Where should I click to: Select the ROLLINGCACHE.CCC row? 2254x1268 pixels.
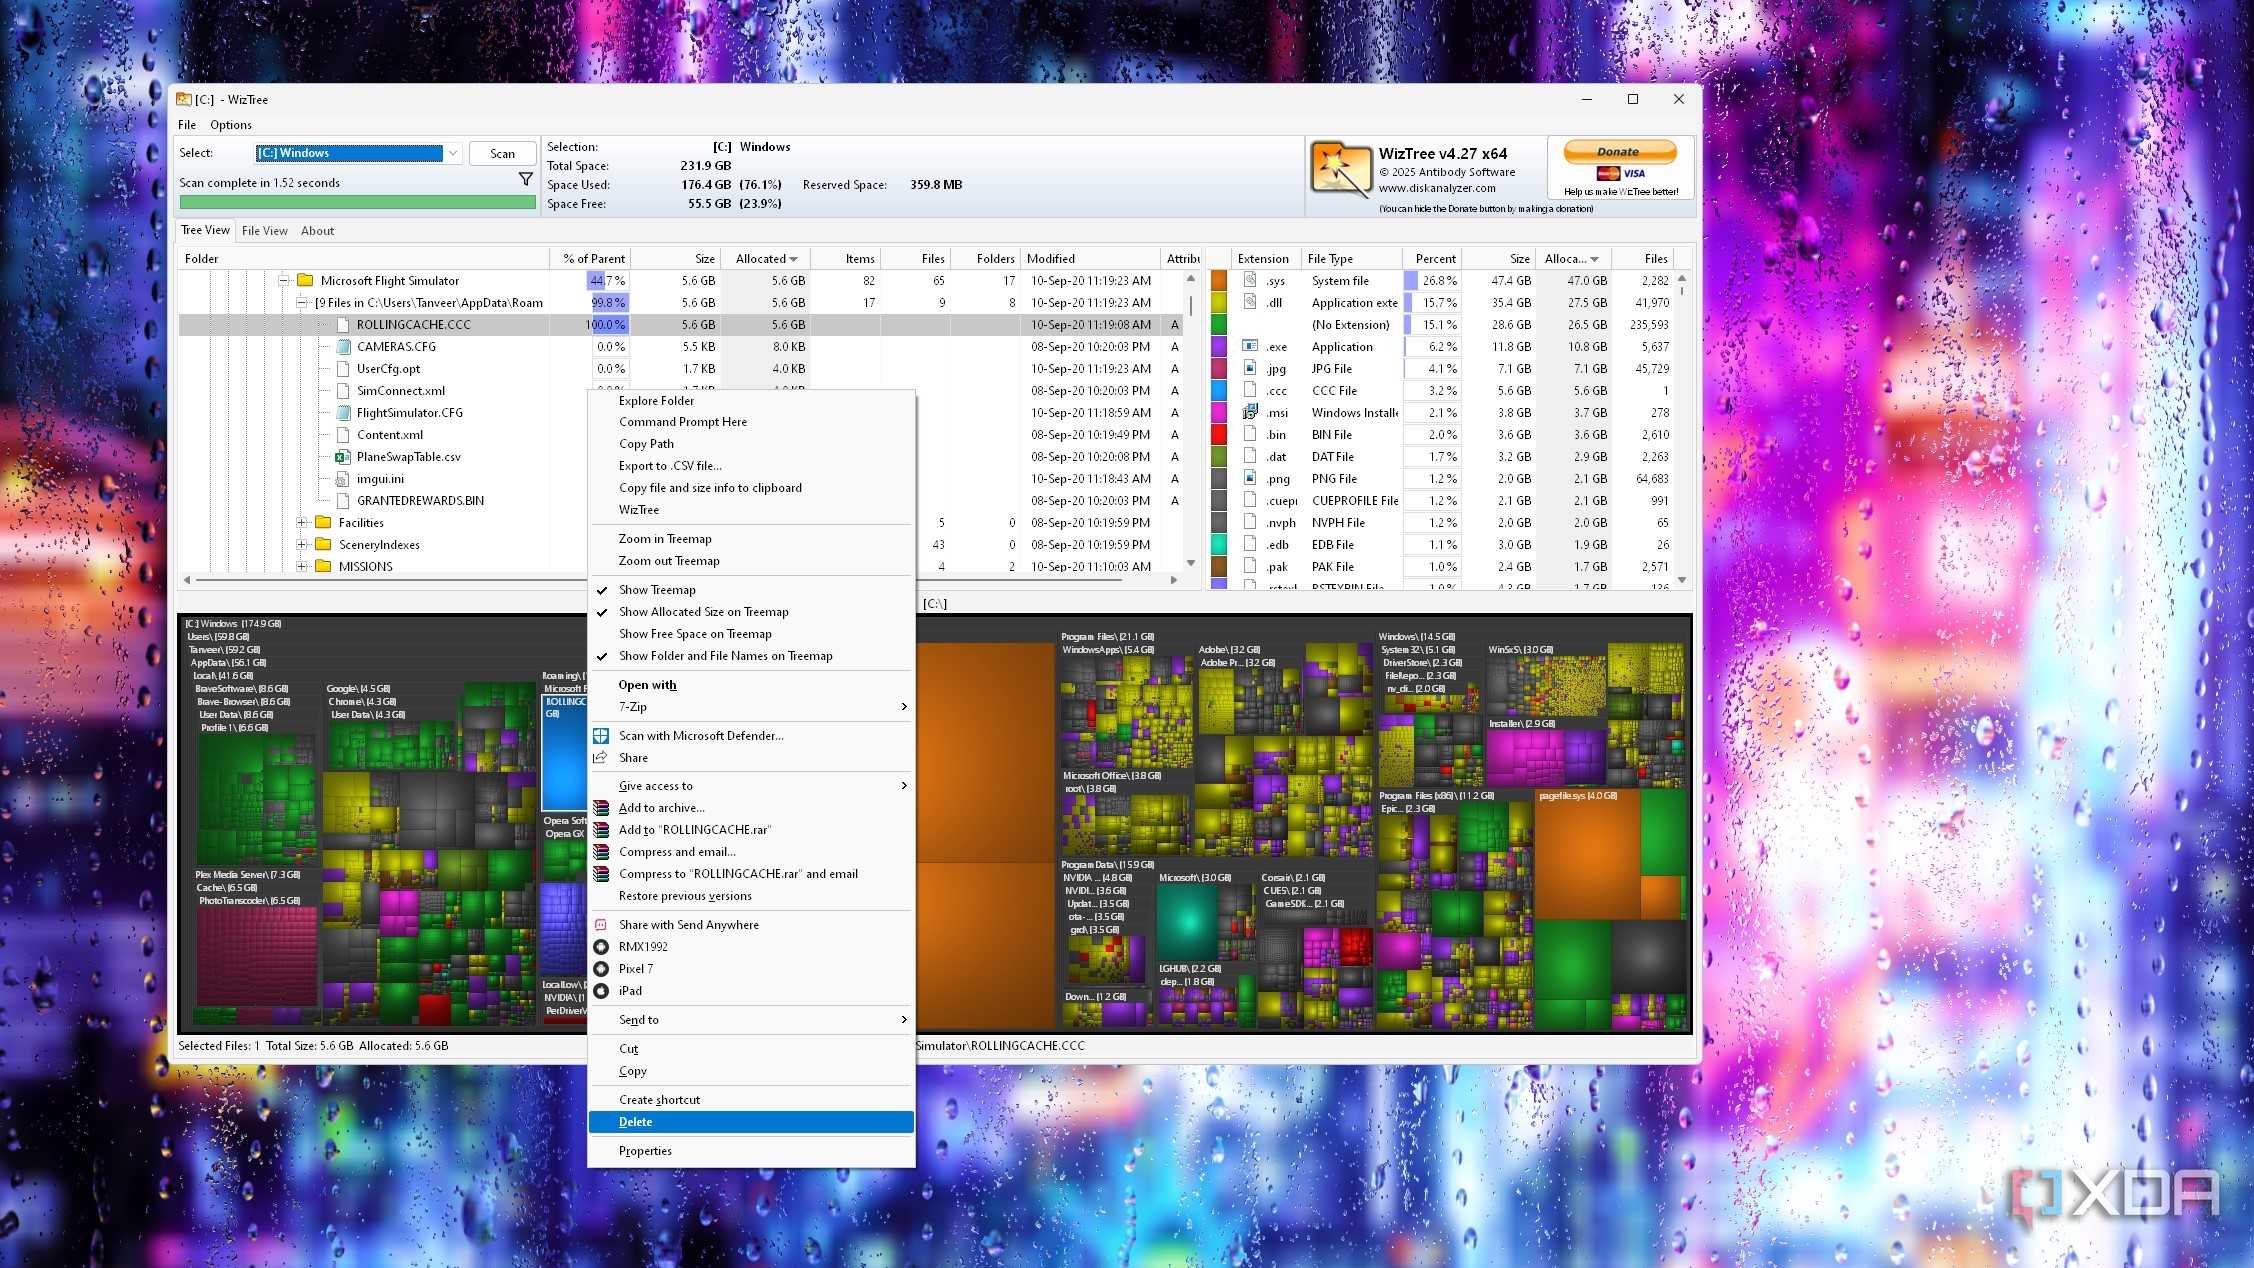point(680,325)
